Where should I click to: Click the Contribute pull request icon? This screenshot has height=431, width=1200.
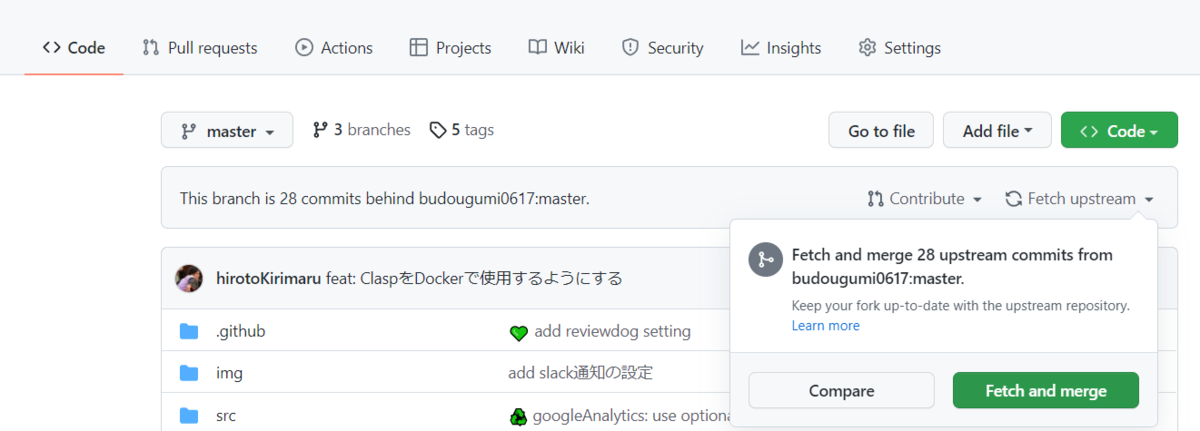pos(875,199)
